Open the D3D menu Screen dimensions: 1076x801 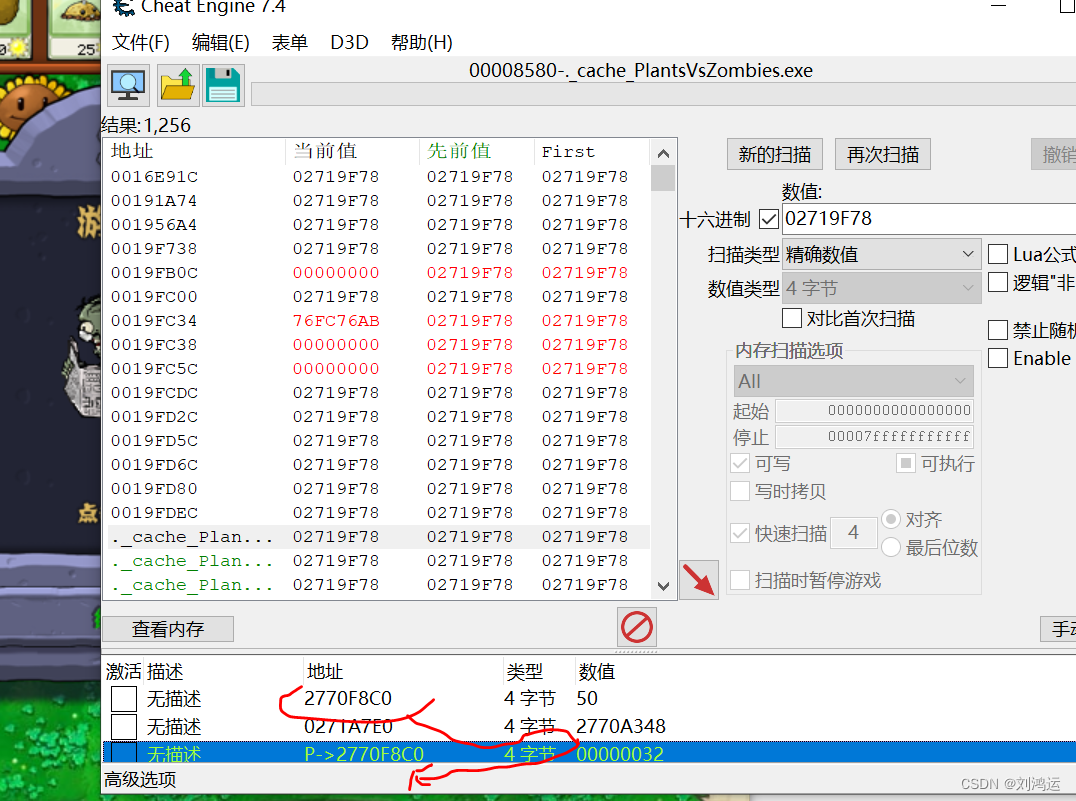tap(349, 43)
